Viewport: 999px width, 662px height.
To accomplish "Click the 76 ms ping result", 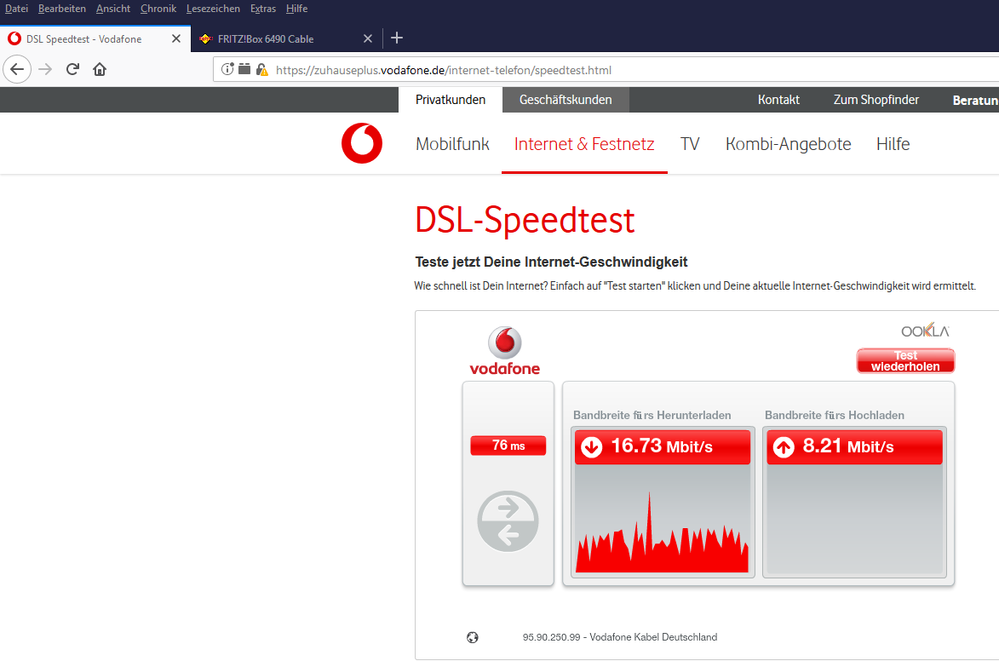I will coord(508,445).
